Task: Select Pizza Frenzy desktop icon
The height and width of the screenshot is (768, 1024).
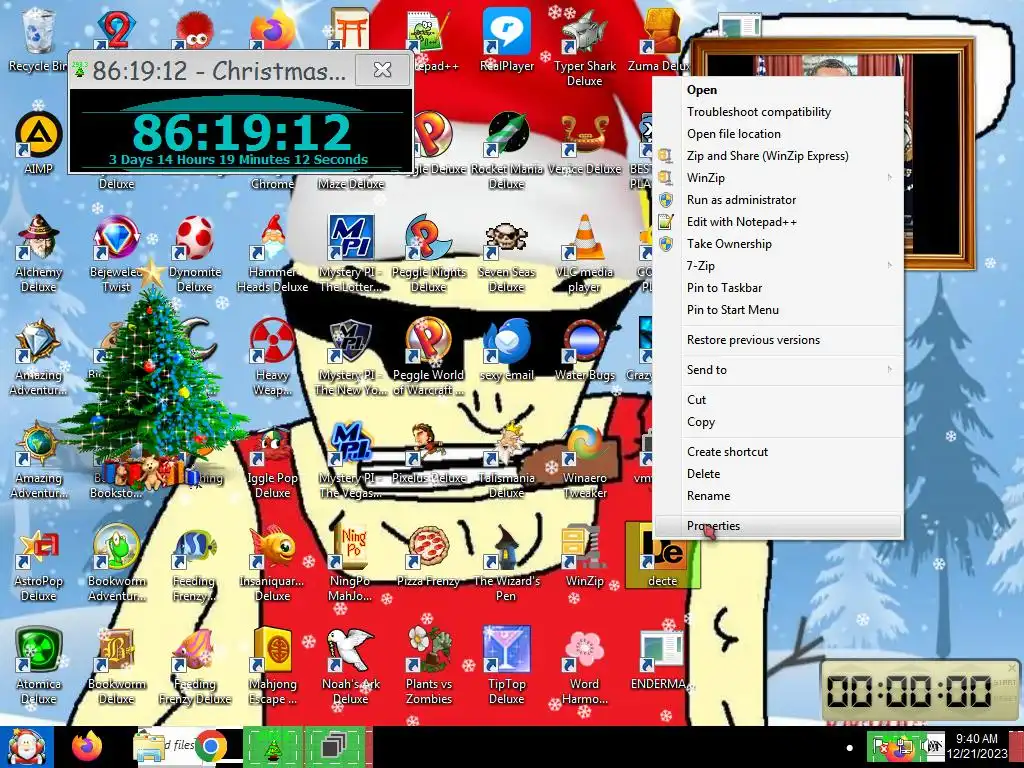Action: point(428,556)
